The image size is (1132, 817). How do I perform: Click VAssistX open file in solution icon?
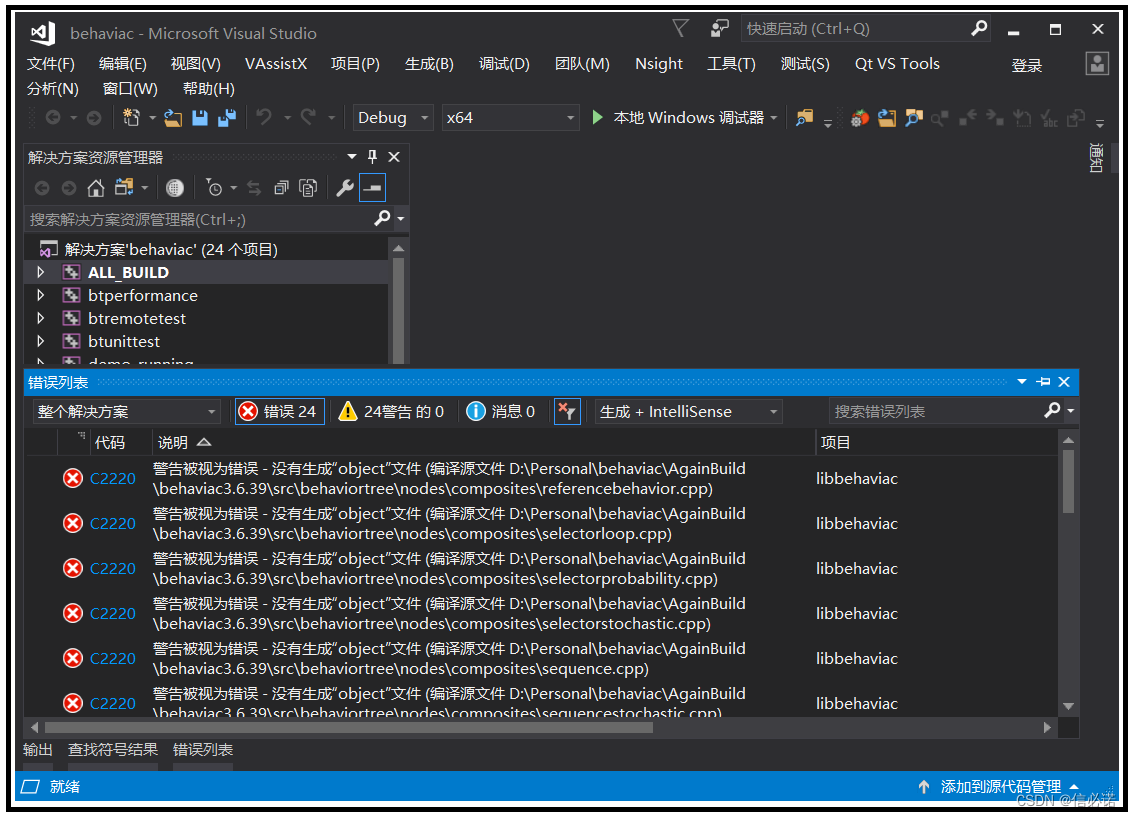887,118
